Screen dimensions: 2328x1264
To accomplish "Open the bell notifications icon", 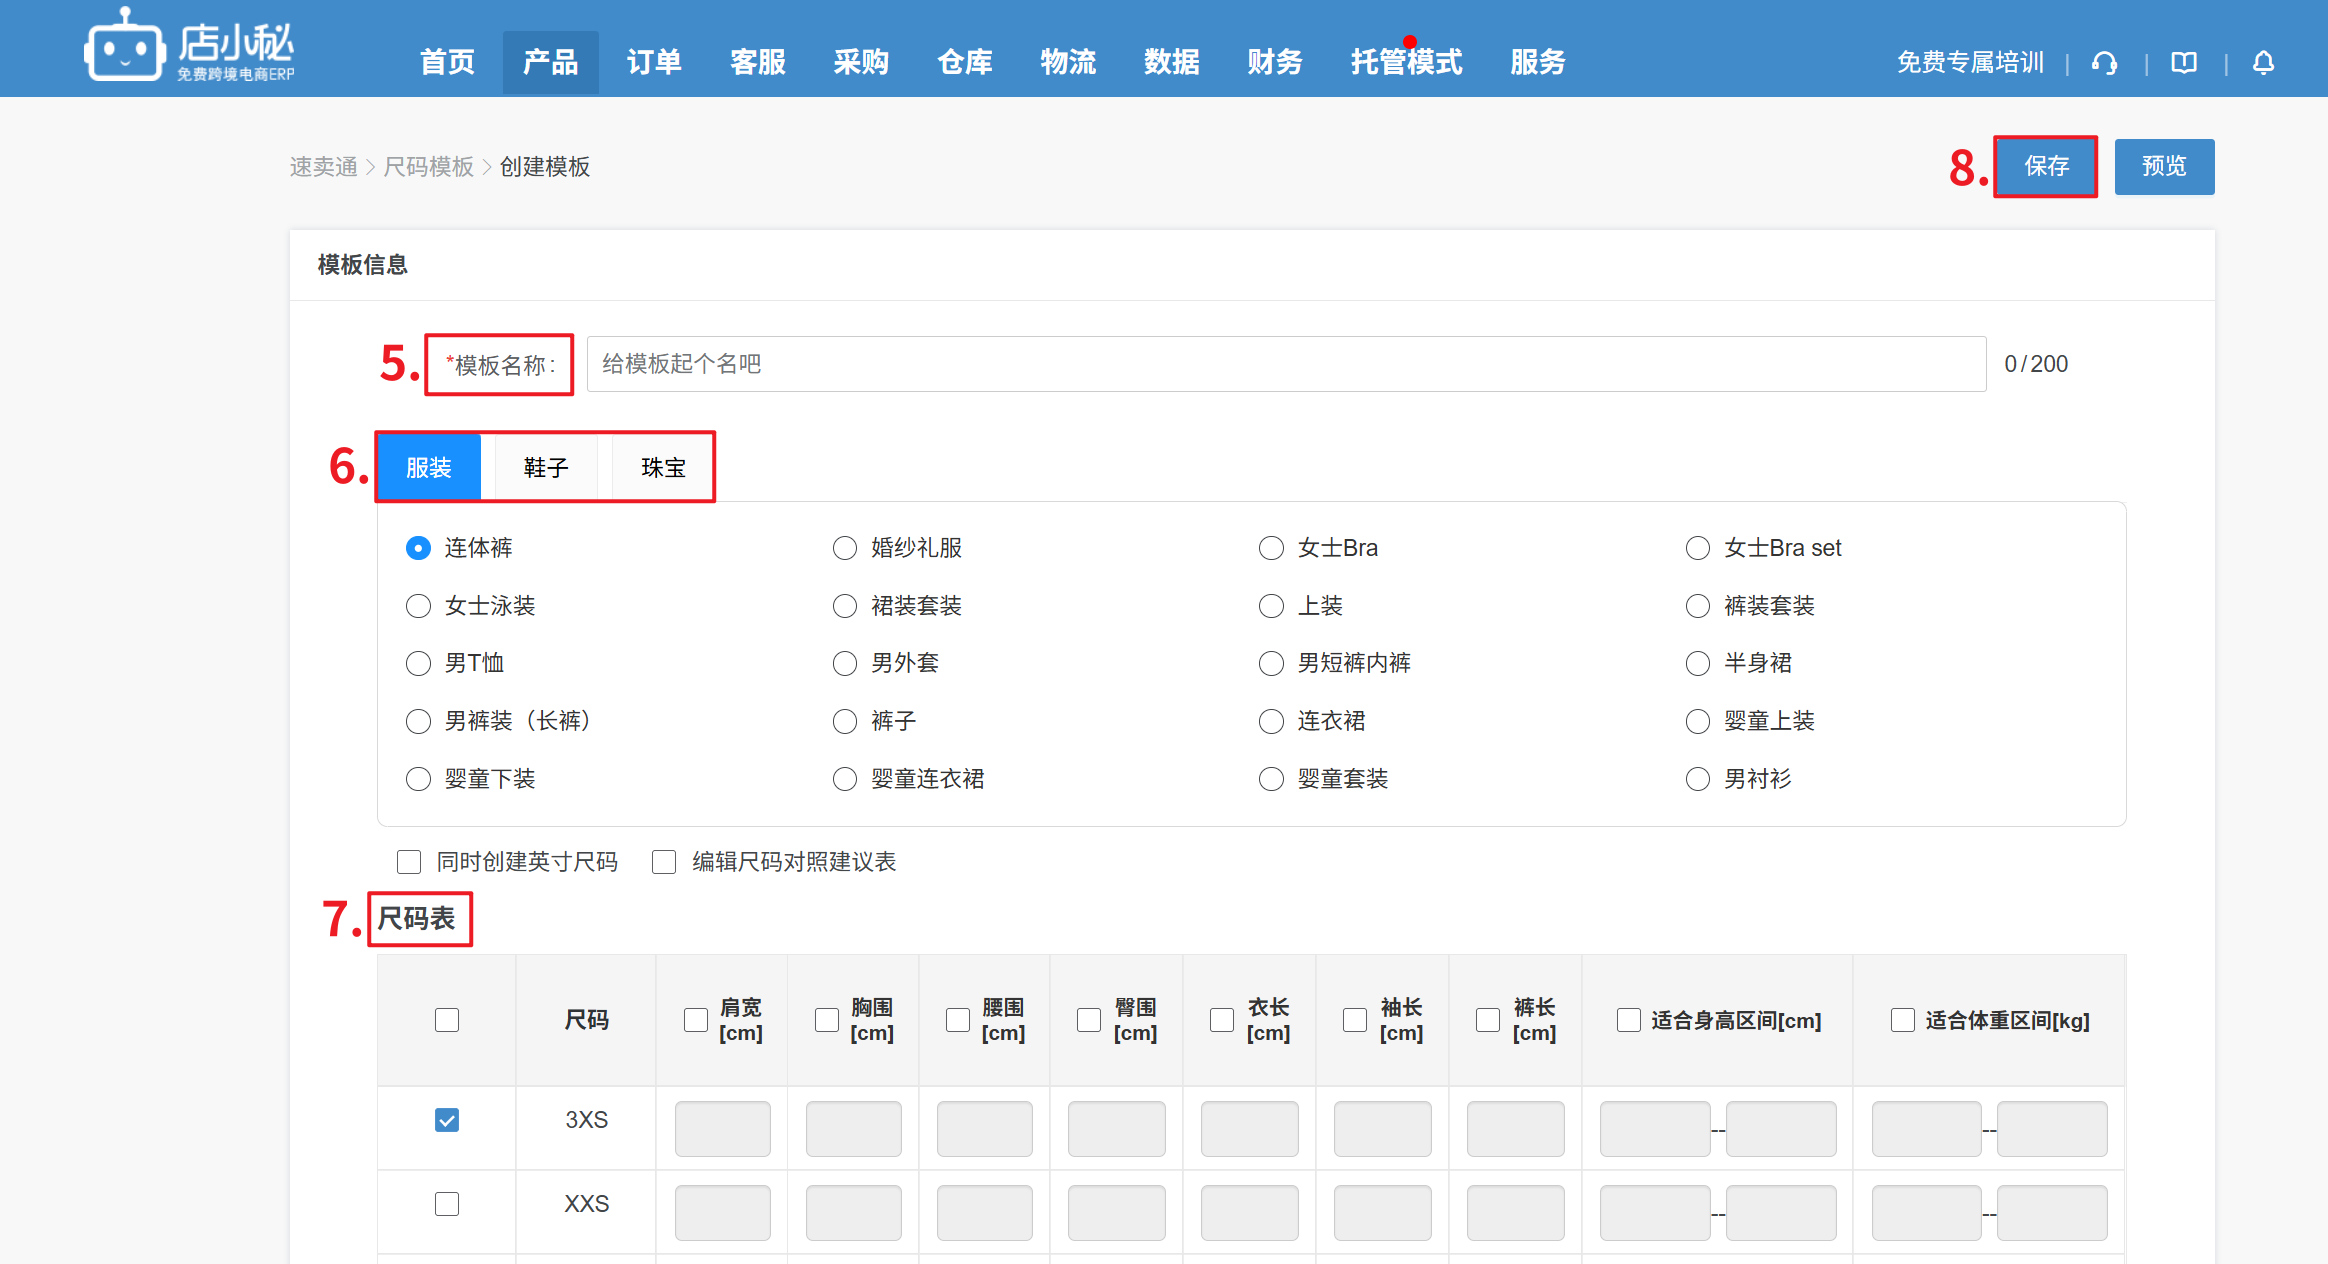I will click(x=2263, y=63).
